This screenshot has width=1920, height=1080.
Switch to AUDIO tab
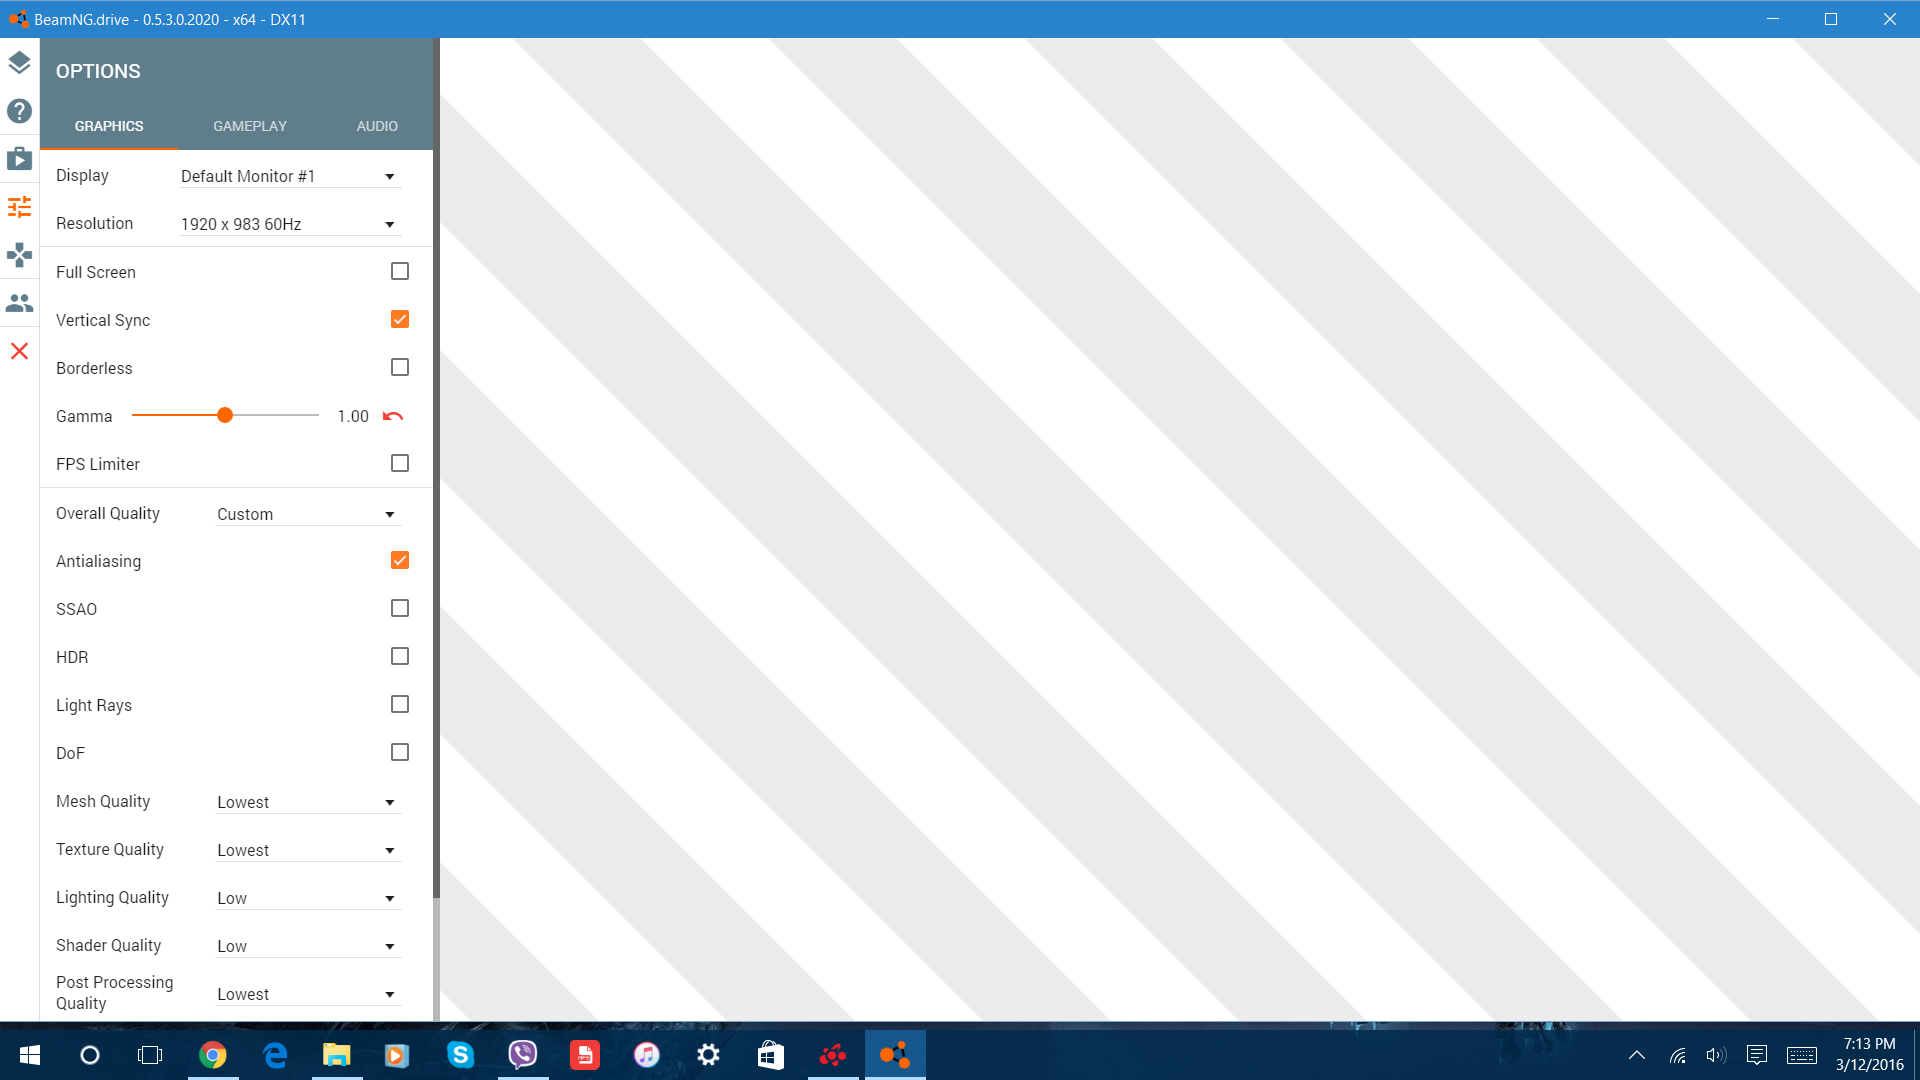tap(377, 126)
